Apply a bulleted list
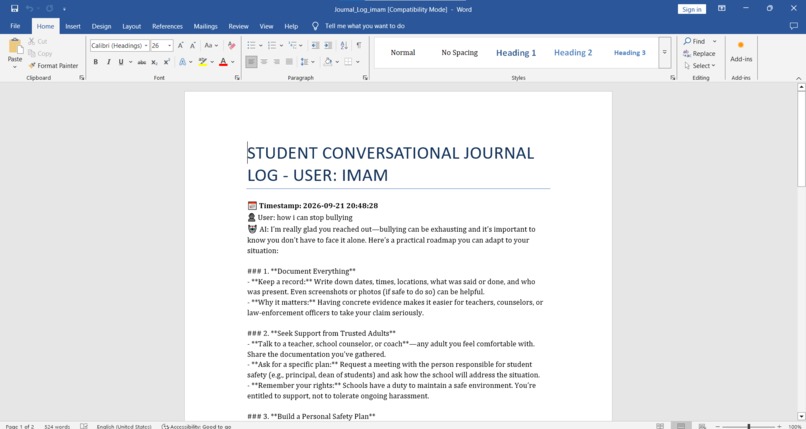 [251, 46]
